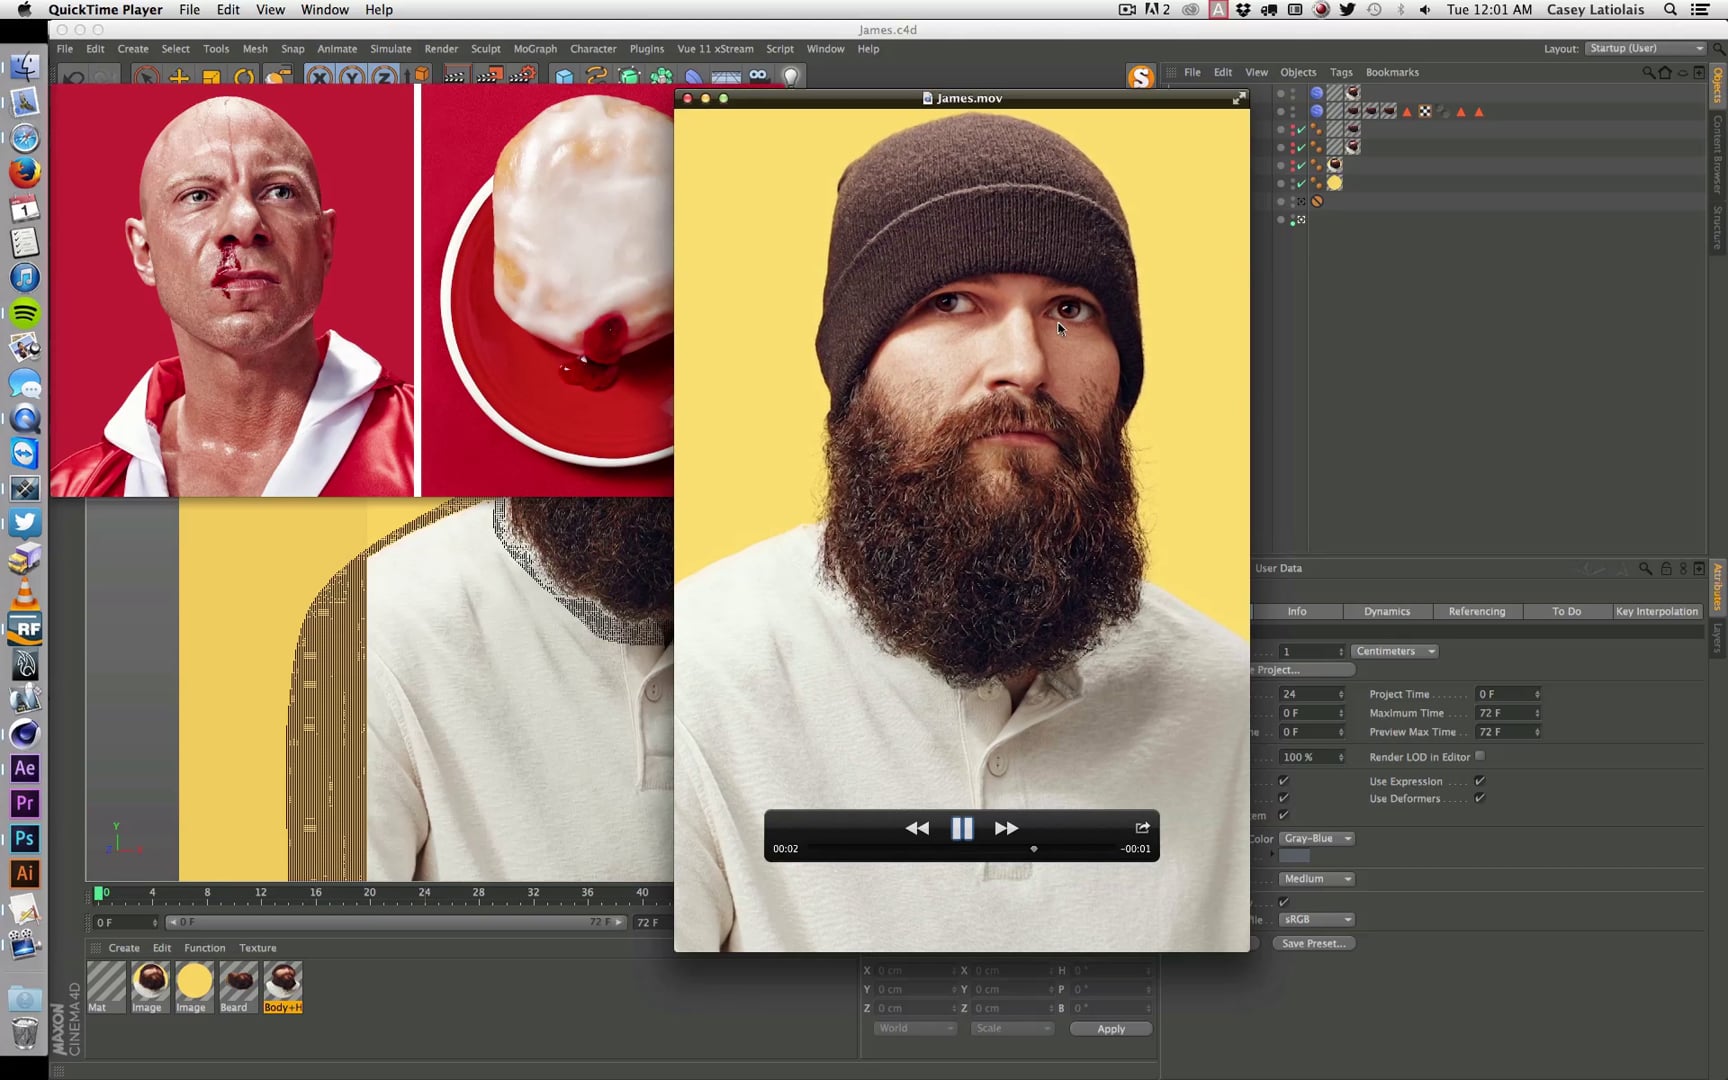Switch to the Key Interpolation tab
This screenshot has height=1080, width=1728.
[x=1657, y=611]
